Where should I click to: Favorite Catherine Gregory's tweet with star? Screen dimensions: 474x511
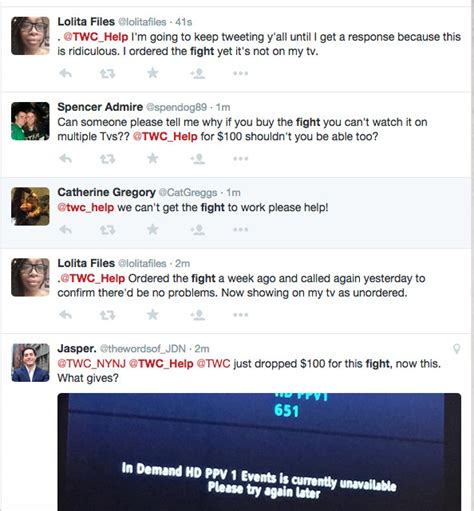[153, 229]
